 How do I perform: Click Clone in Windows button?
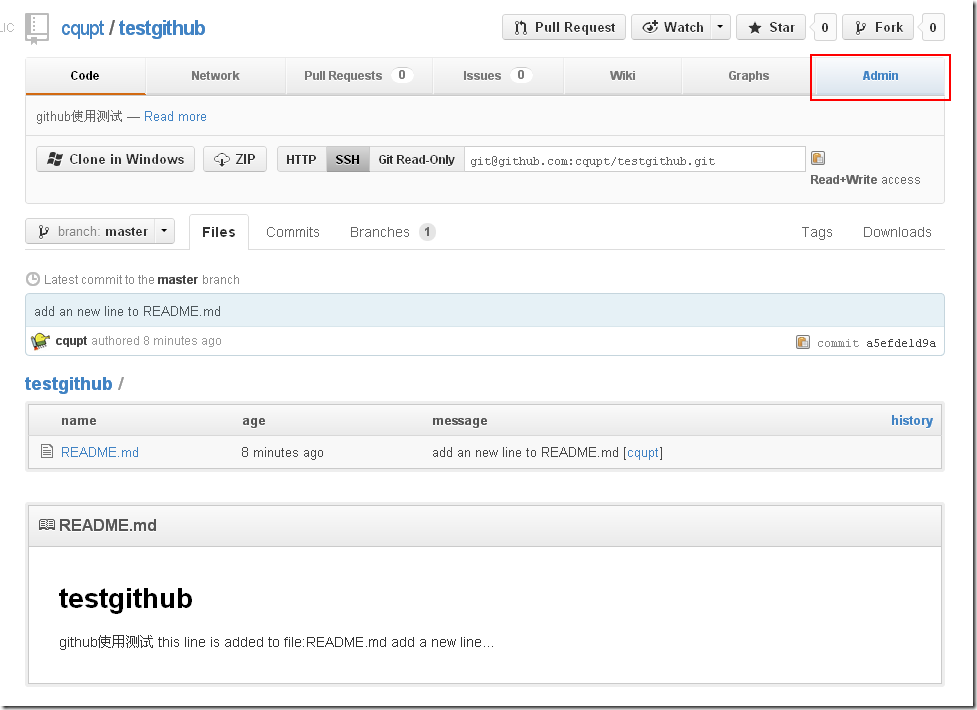coord(115,159)
